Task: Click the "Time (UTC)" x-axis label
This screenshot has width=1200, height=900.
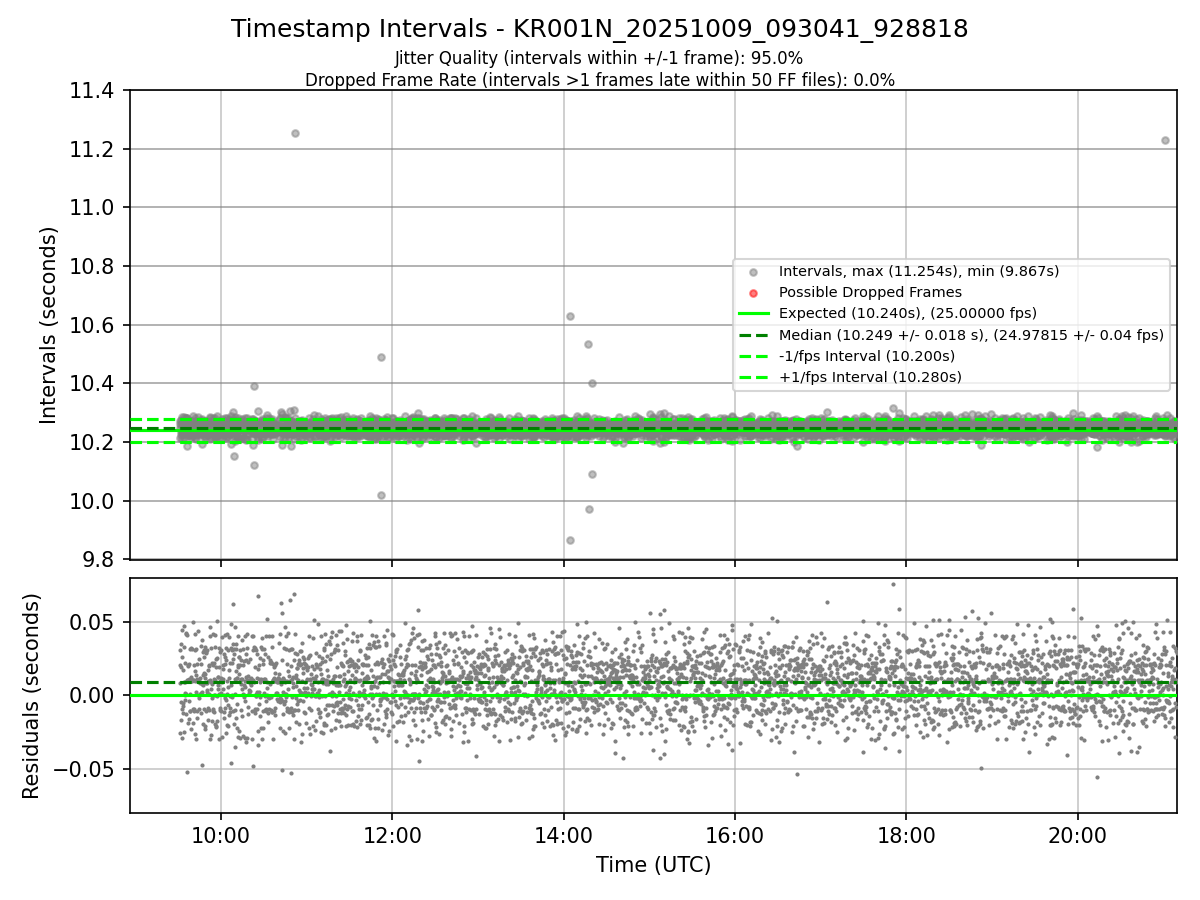Action: pos(653,865)
